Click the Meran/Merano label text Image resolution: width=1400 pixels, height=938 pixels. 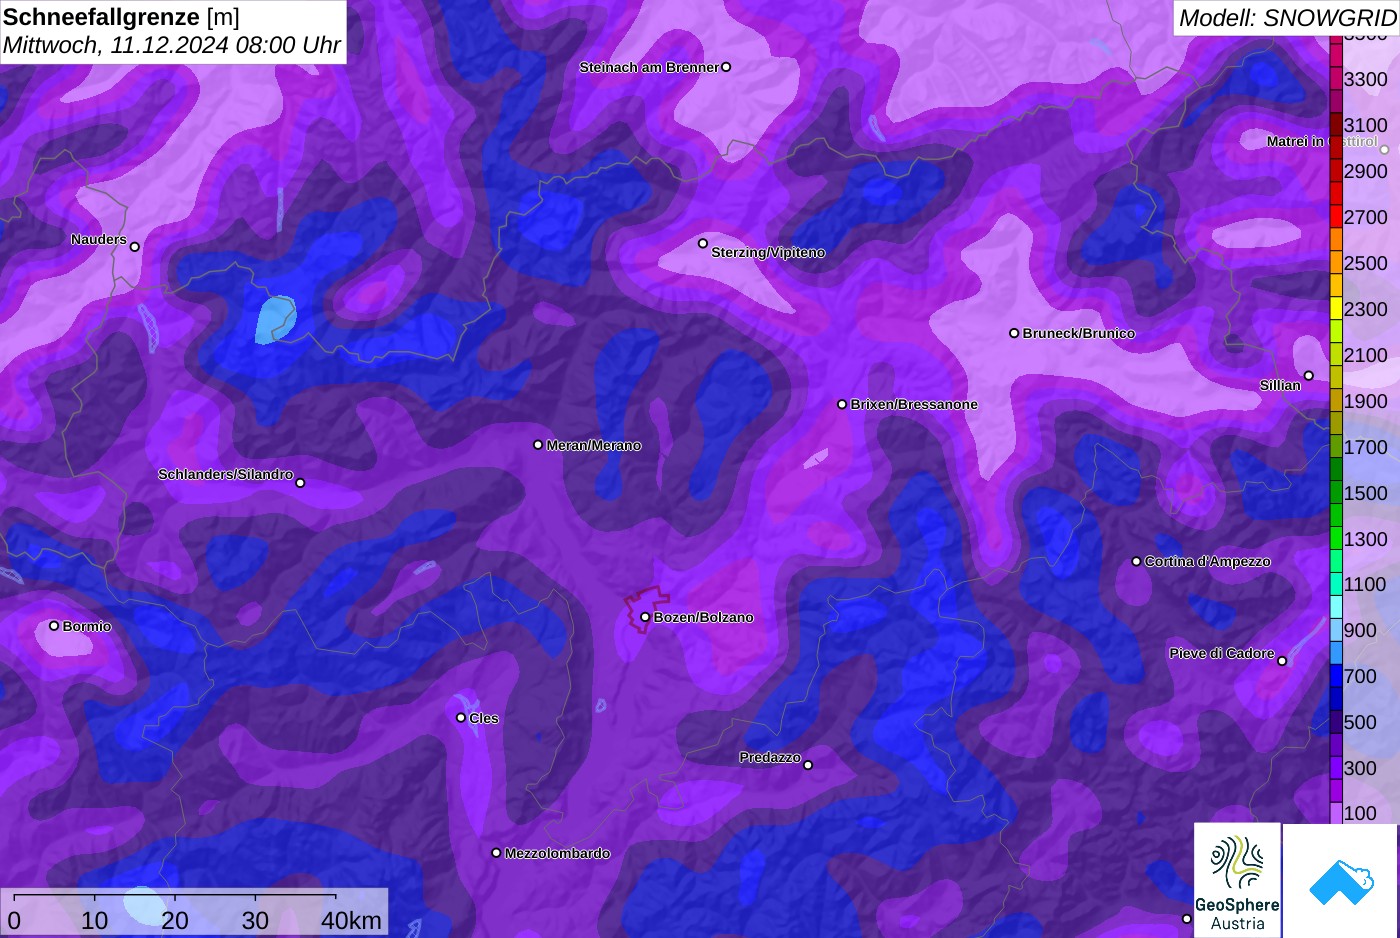(594, 445)
